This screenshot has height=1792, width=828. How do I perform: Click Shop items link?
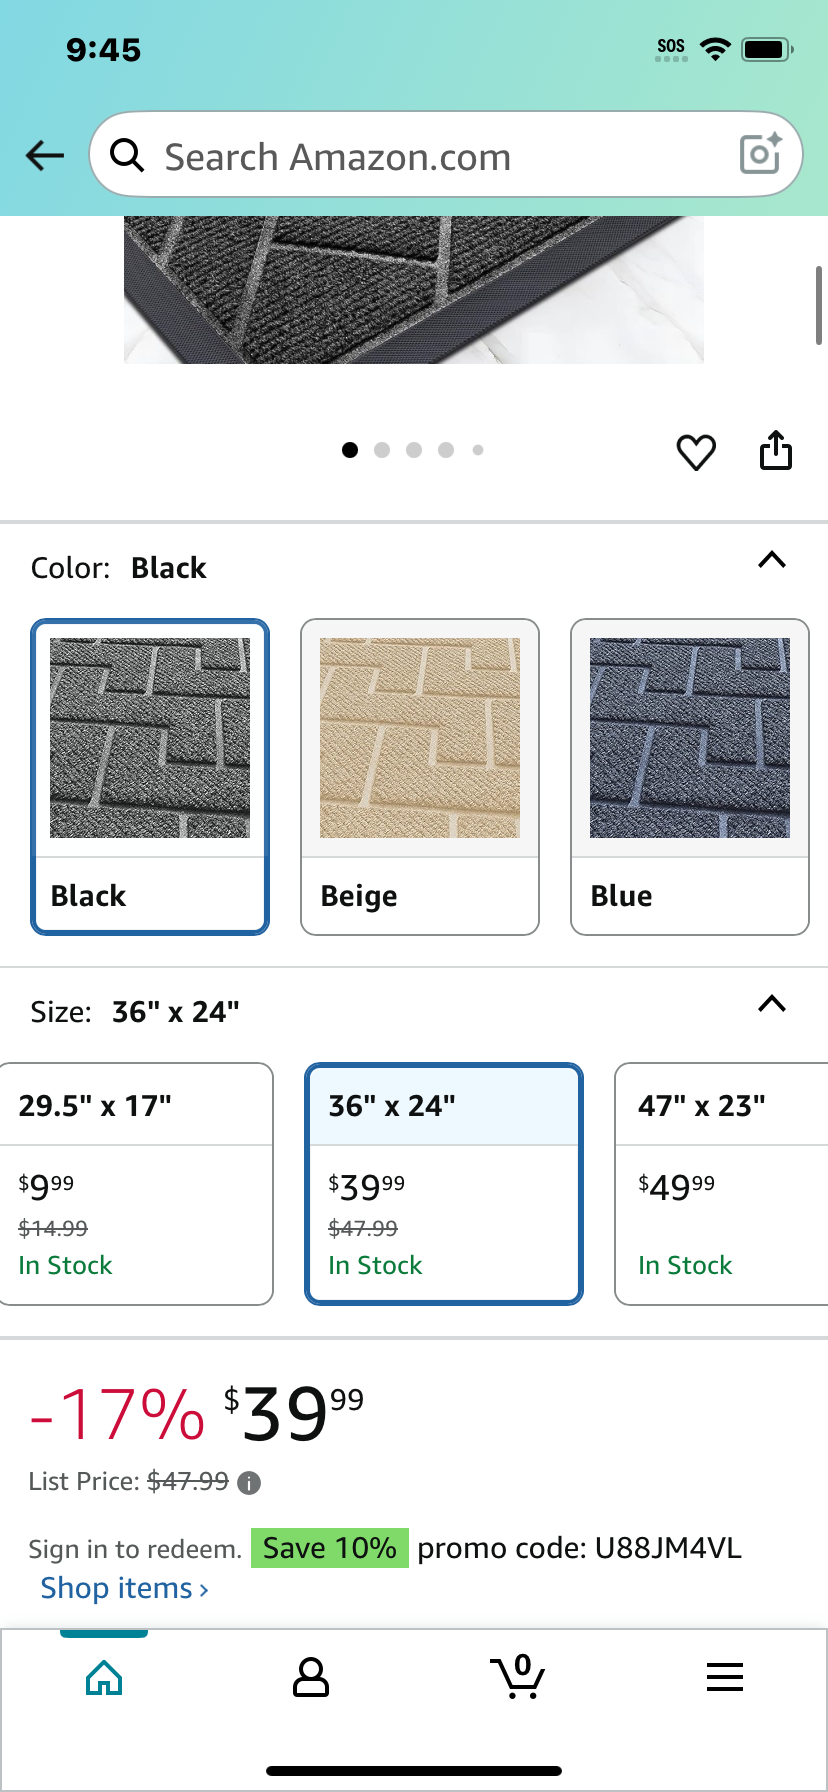pos(125,1588)
